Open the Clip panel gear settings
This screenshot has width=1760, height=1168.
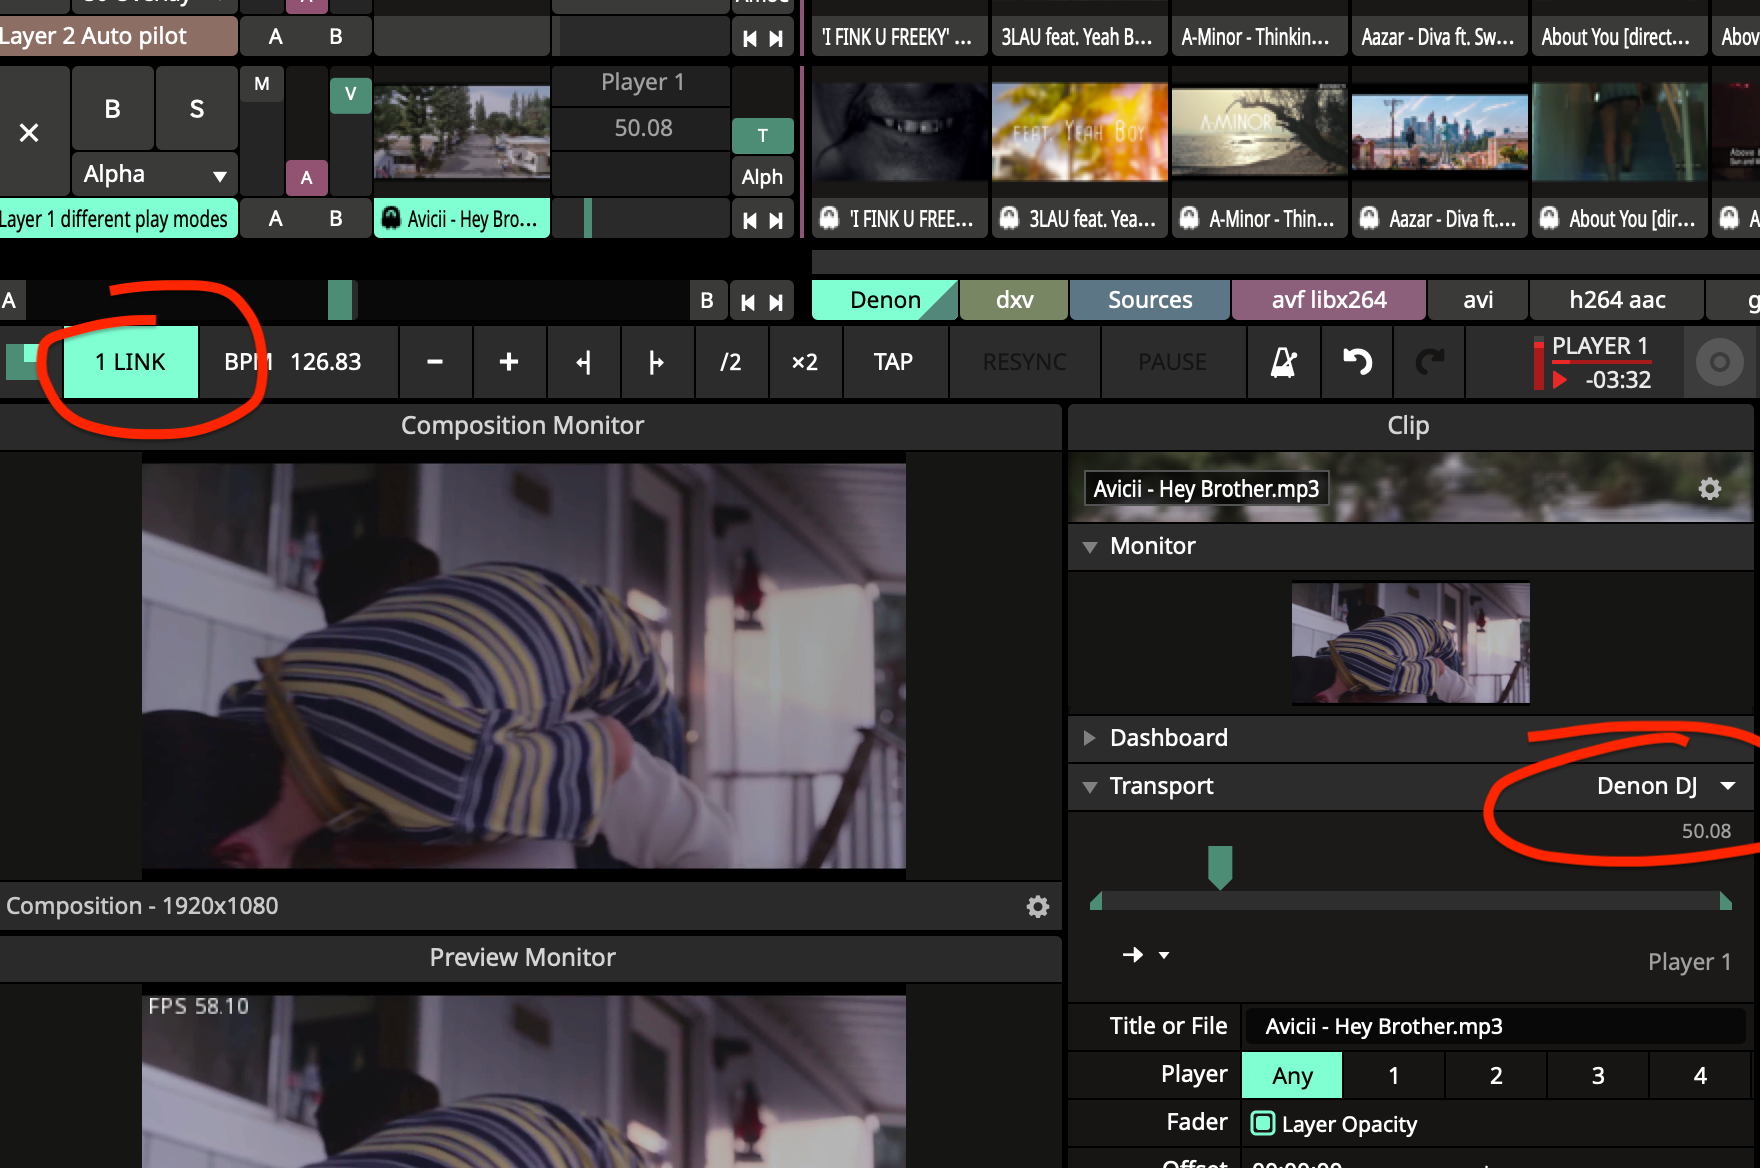coord(1710,489)
